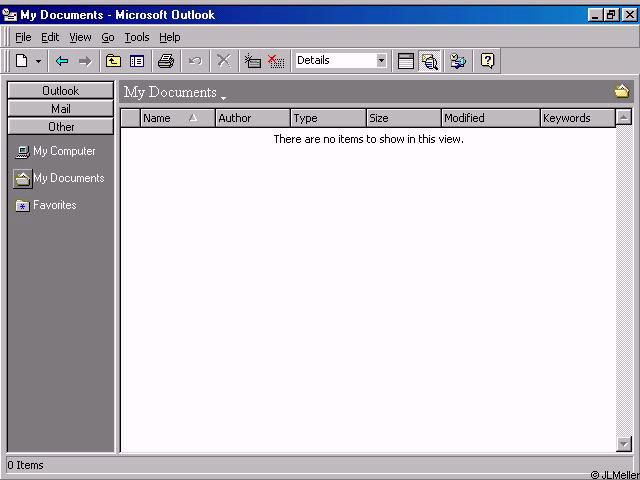
Task: Click 'There are no items to show' message
Action: pos(369,139)
